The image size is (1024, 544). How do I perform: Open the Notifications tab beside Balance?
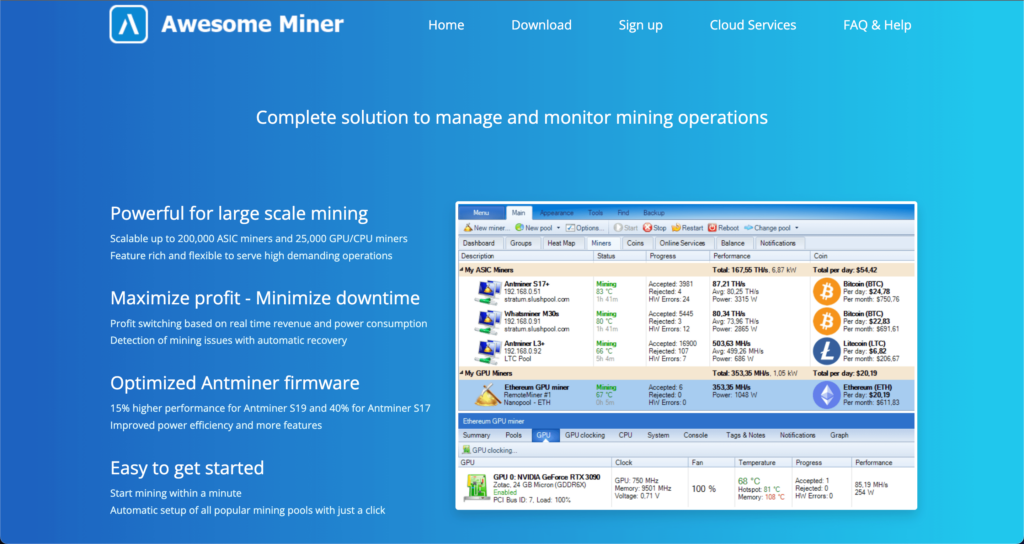tap(778, 243)
